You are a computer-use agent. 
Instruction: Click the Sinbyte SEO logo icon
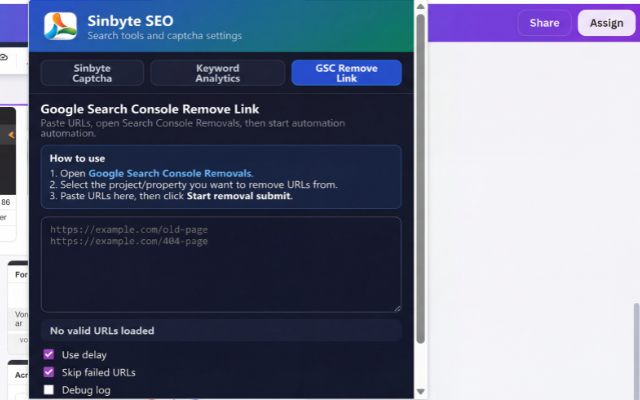click(x=60, y=26)
